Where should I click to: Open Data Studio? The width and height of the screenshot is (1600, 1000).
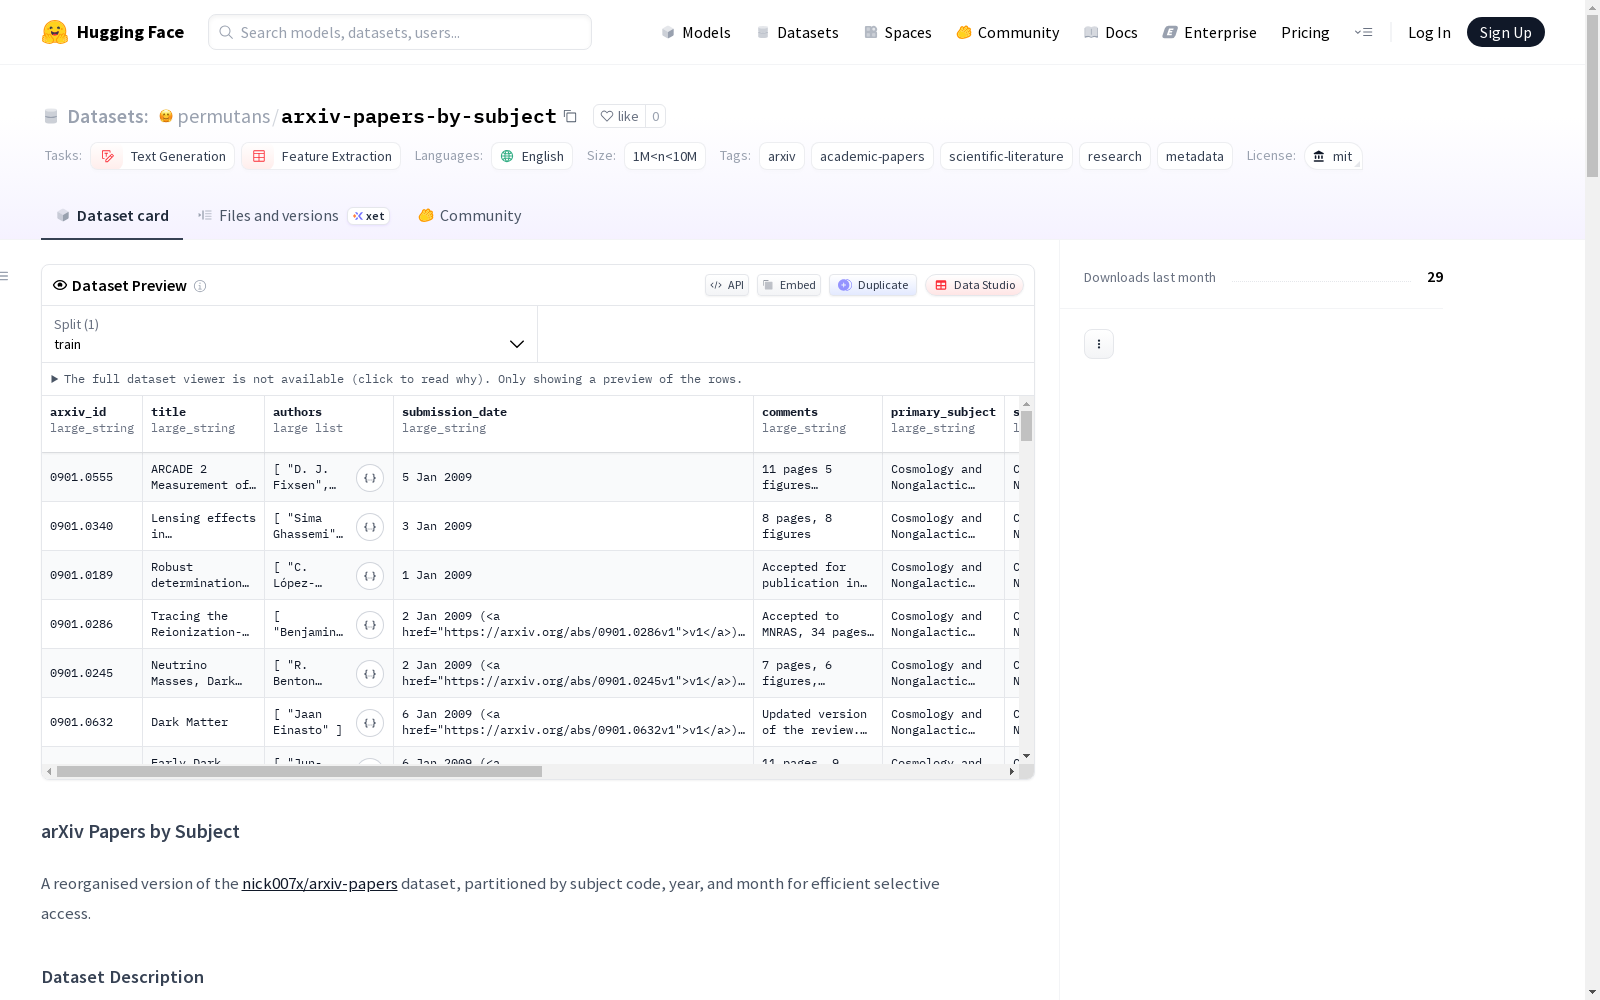(975, 285)
